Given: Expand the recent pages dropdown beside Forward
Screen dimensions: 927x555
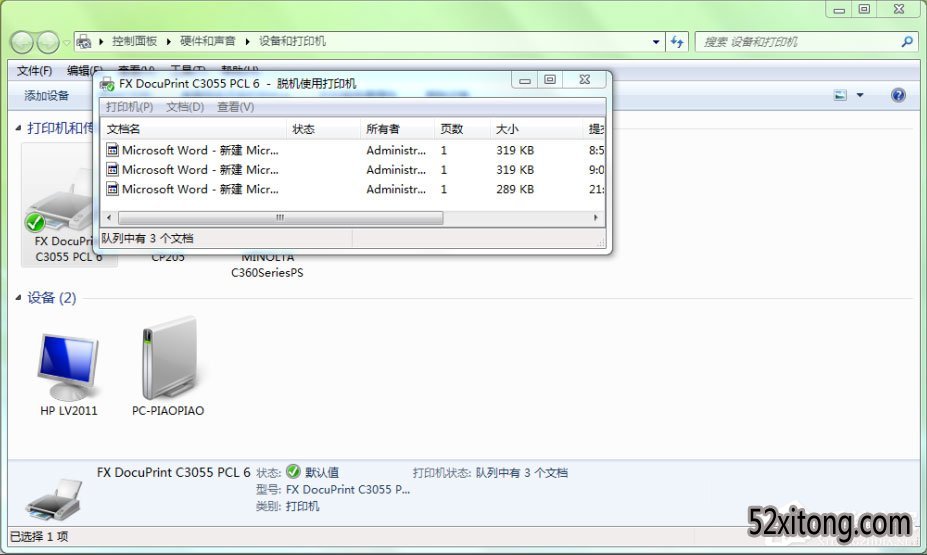Looking at the screenshot, I should click(66, 43).
